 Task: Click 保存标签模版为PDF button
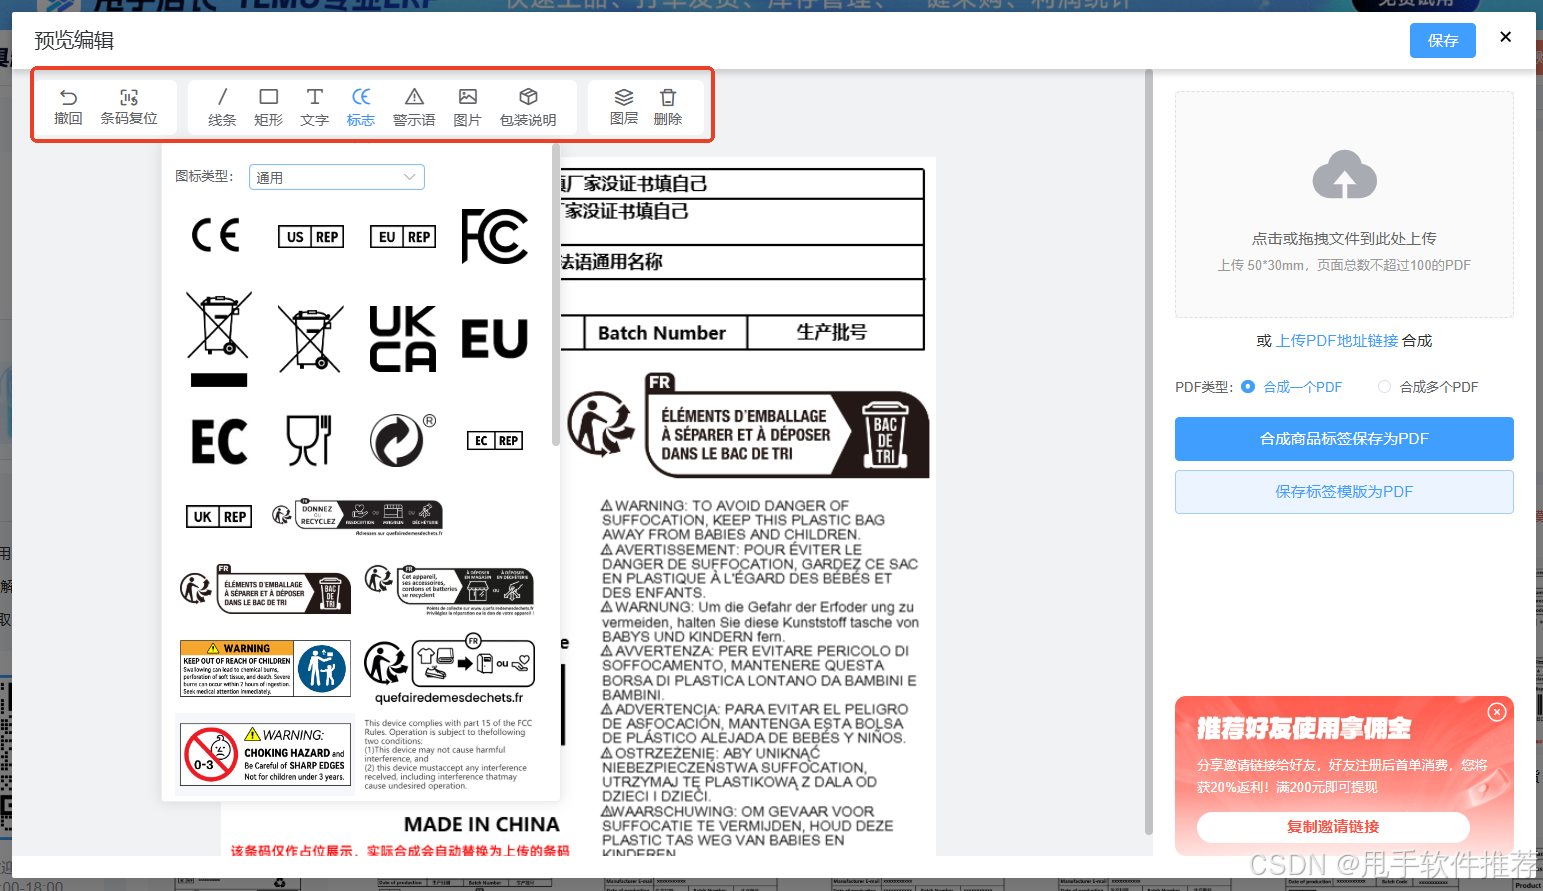click(x=1344, y=492)
